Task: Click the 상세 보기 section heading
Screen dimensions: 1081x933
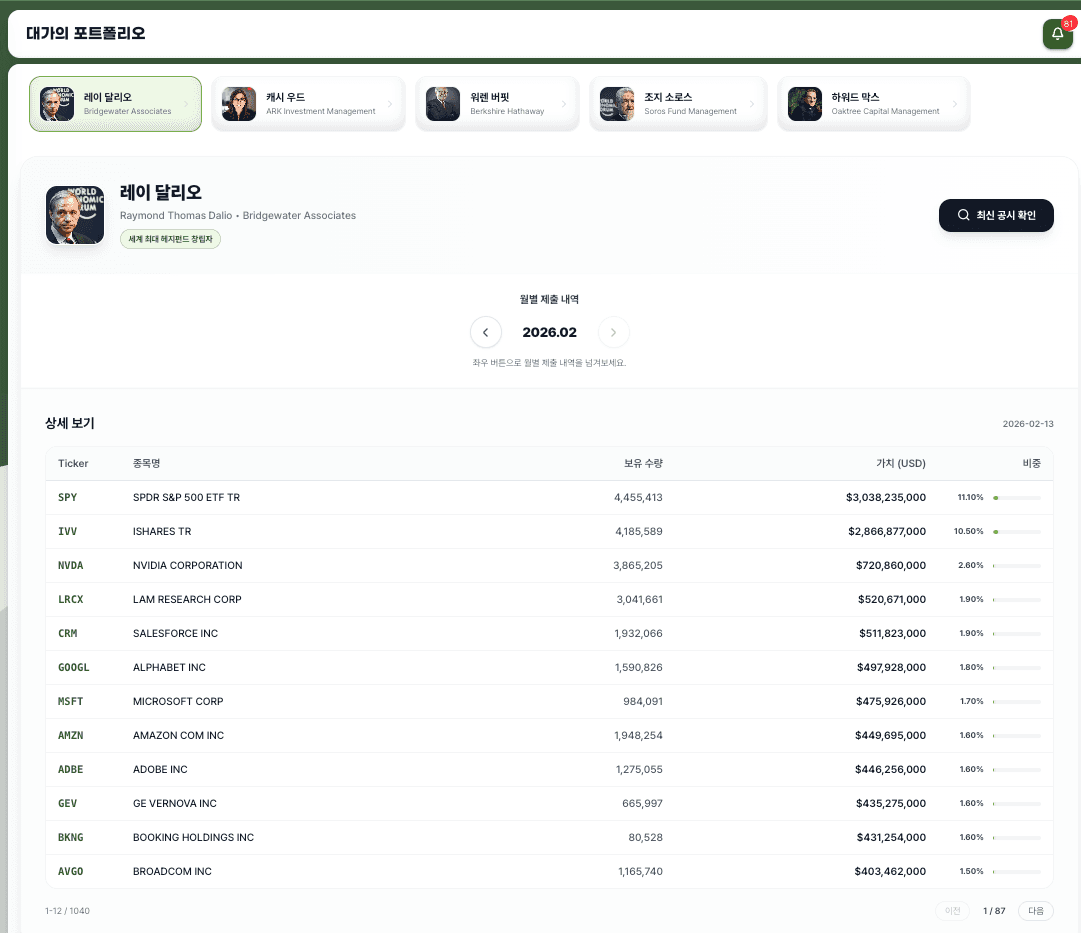Action: point(70,423)
